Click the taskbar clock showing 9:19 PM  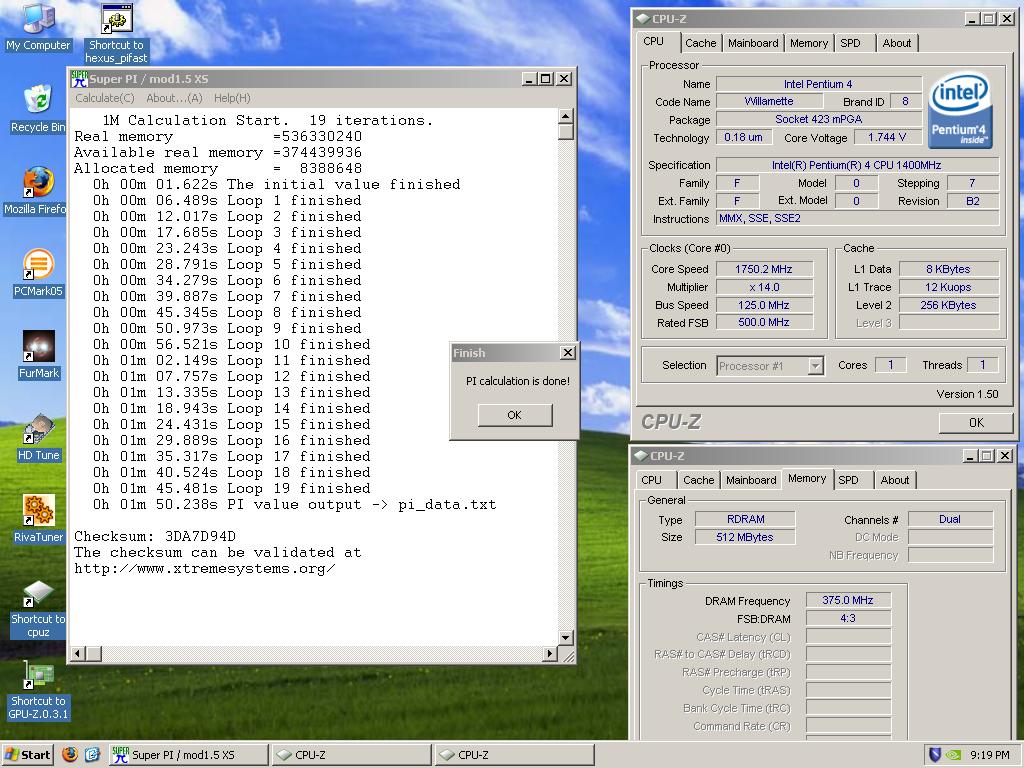click(989, 755)
